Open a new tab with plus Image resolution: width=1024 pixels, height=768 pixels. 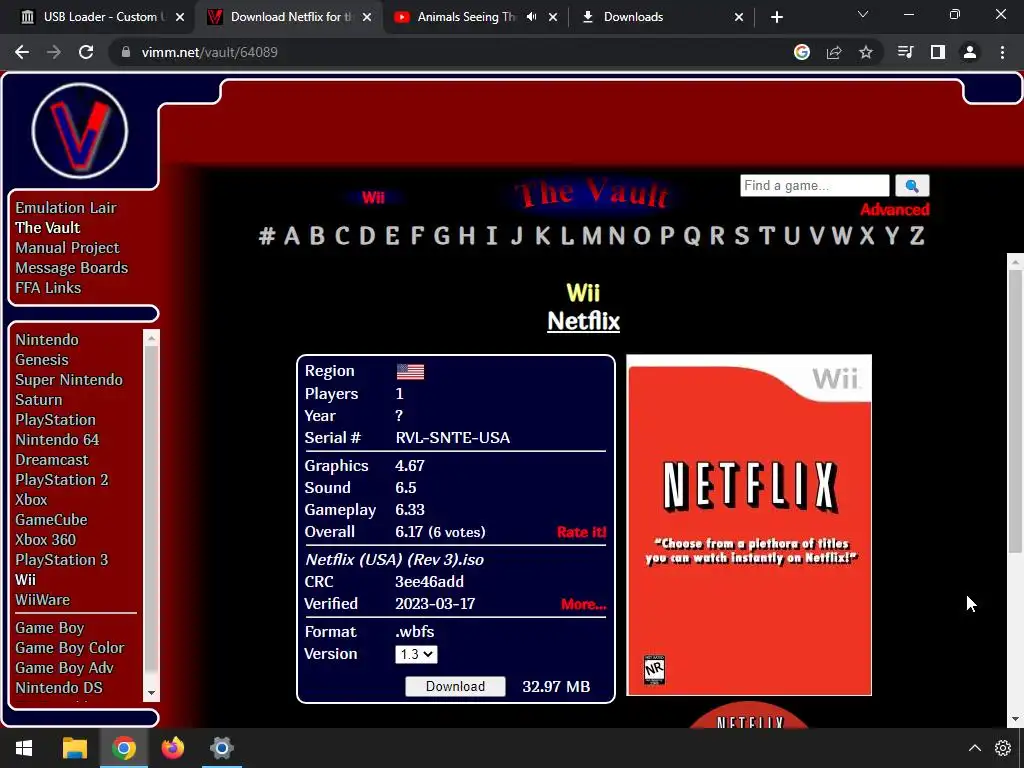tap(776, 17)
